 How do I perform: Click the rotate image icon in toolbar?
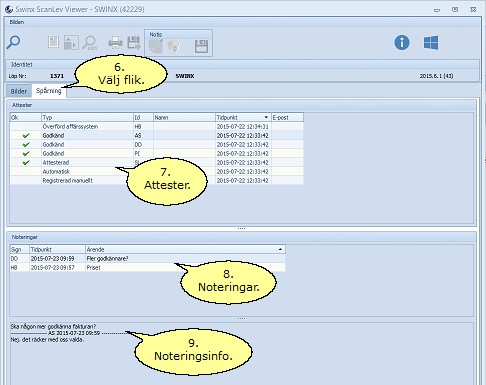coord(71,43)
